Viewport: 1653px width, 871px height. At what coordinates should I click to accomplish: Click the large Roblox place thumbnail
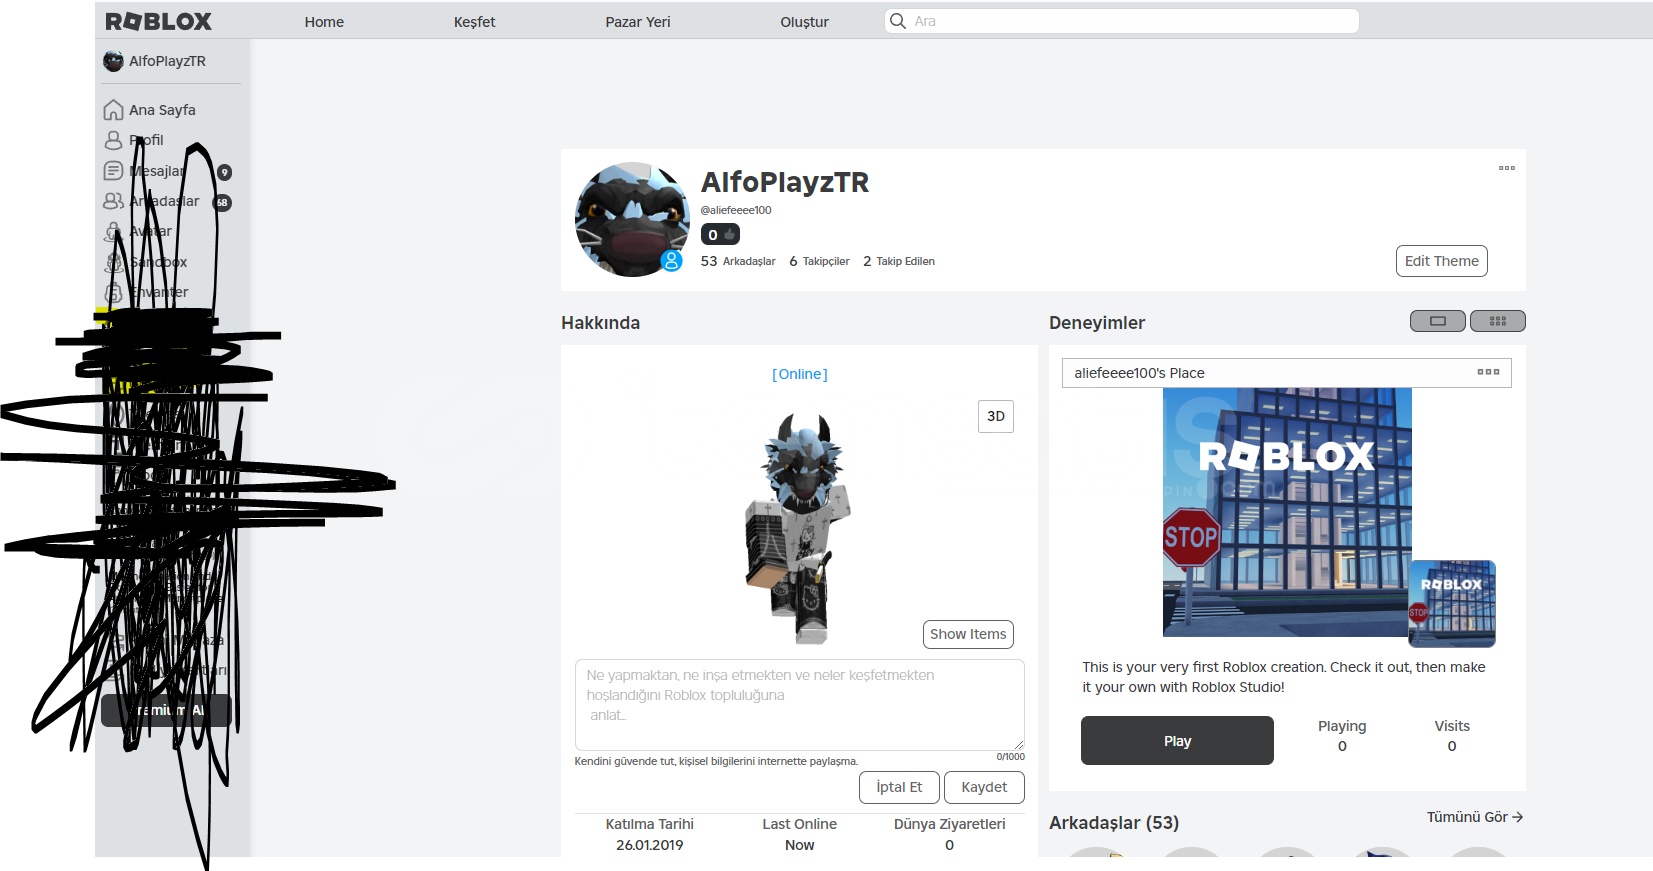[x=1287, y=512]
